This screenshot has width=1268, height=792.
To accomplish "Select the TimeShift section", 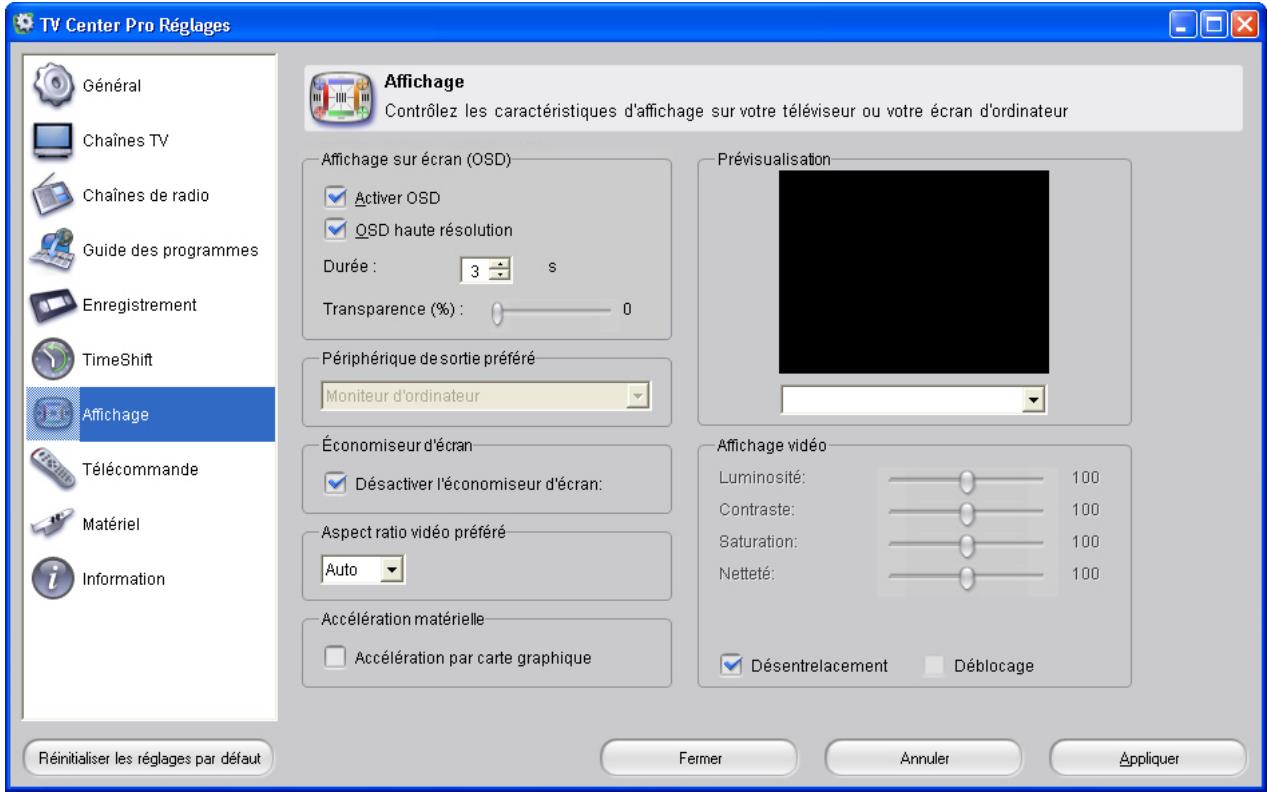I will (x=148, y=361).
